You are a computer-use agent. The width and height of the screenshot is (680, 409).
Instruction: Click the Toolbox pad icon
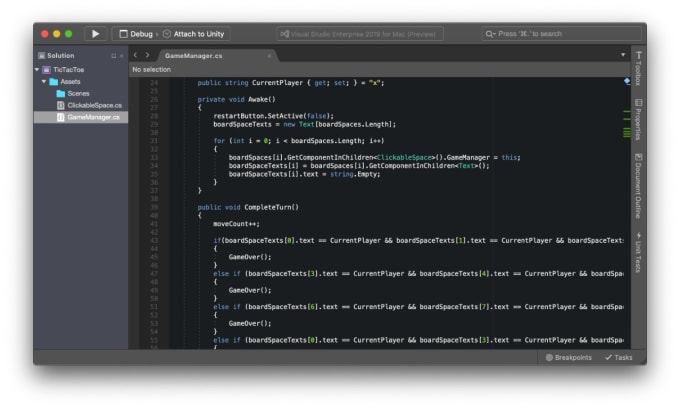[638, 55]
